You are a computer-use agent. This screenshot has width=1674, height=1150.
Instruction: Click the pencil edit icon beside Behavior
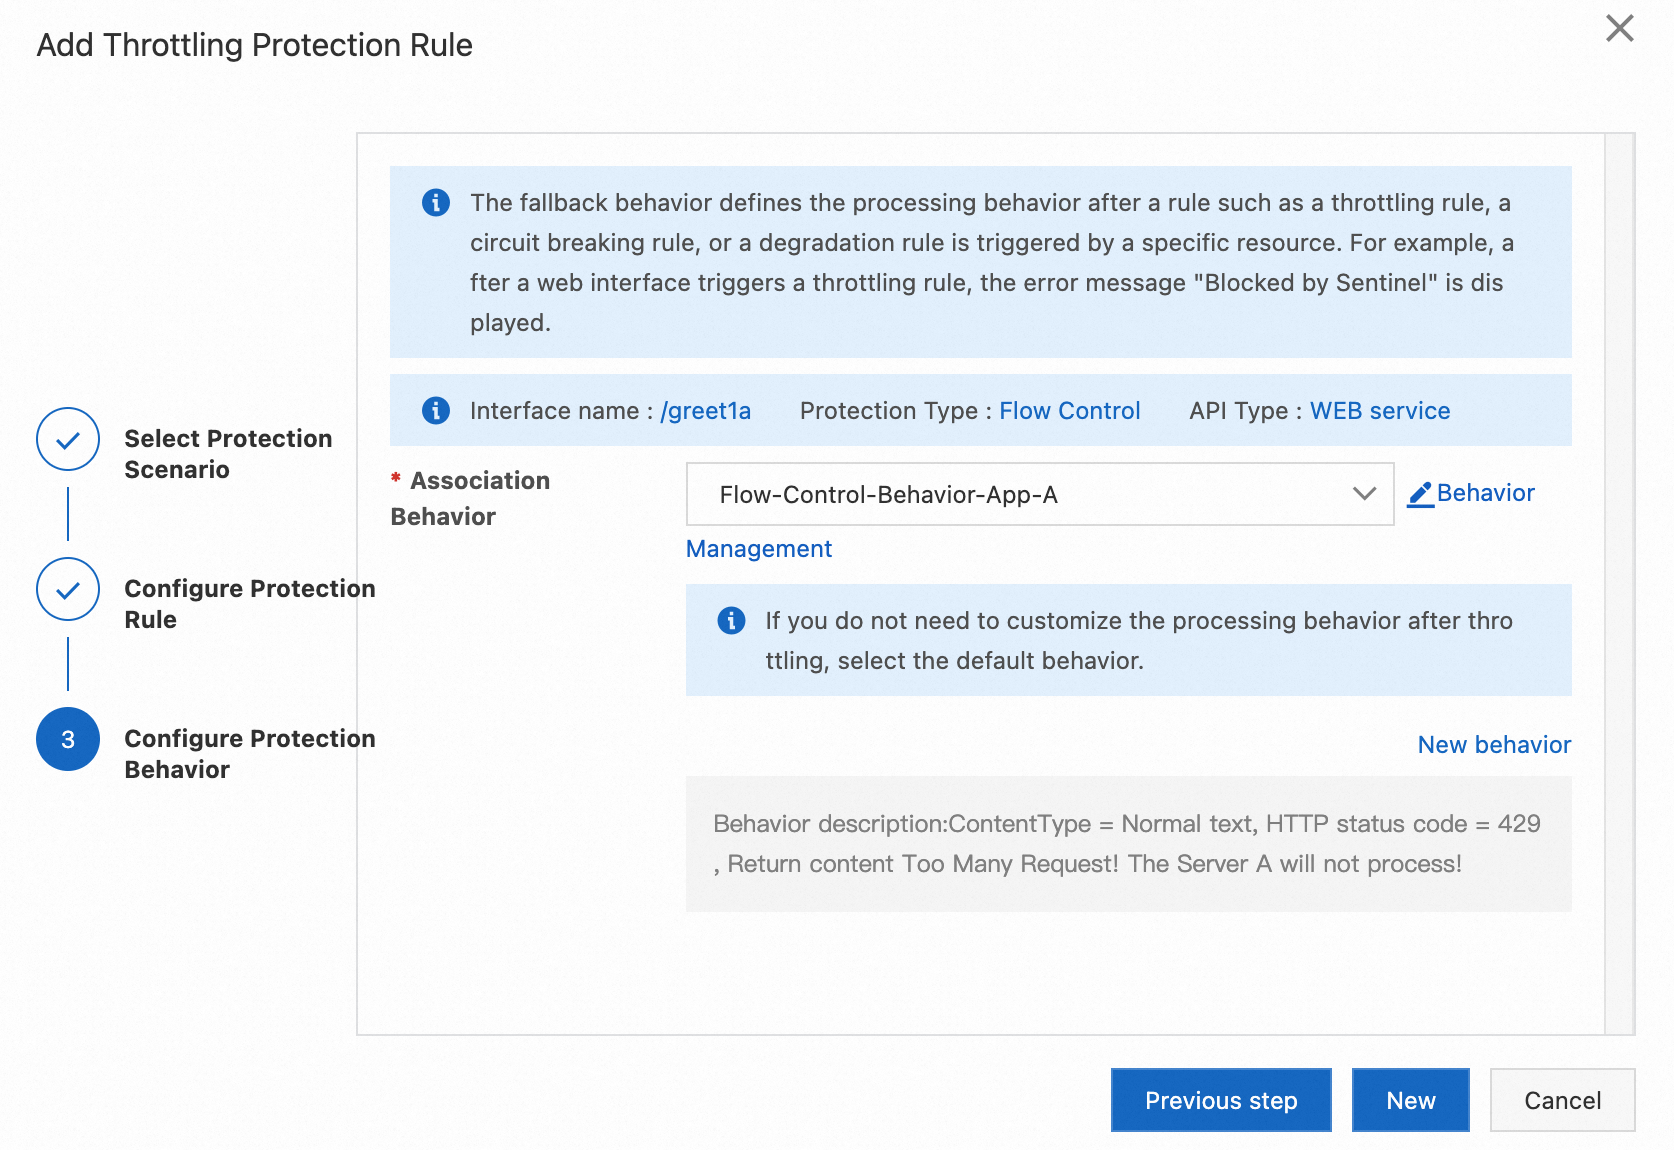click(x=1420, y=494)
